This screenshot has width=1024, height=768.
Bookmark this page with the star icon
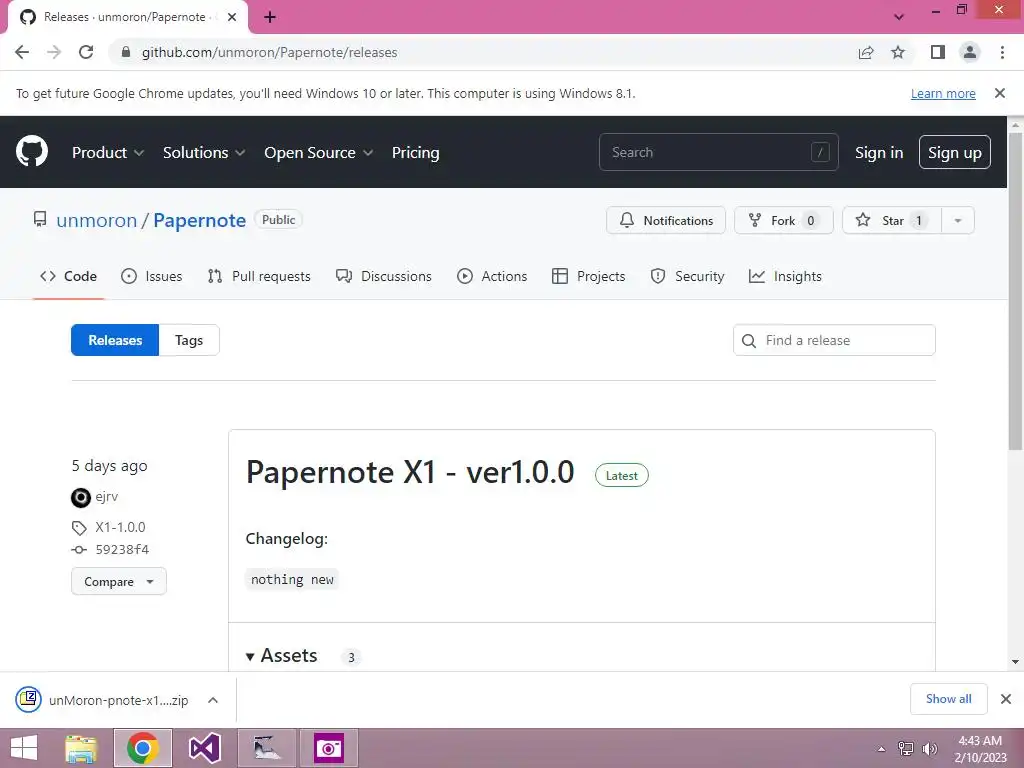[898, 52]
